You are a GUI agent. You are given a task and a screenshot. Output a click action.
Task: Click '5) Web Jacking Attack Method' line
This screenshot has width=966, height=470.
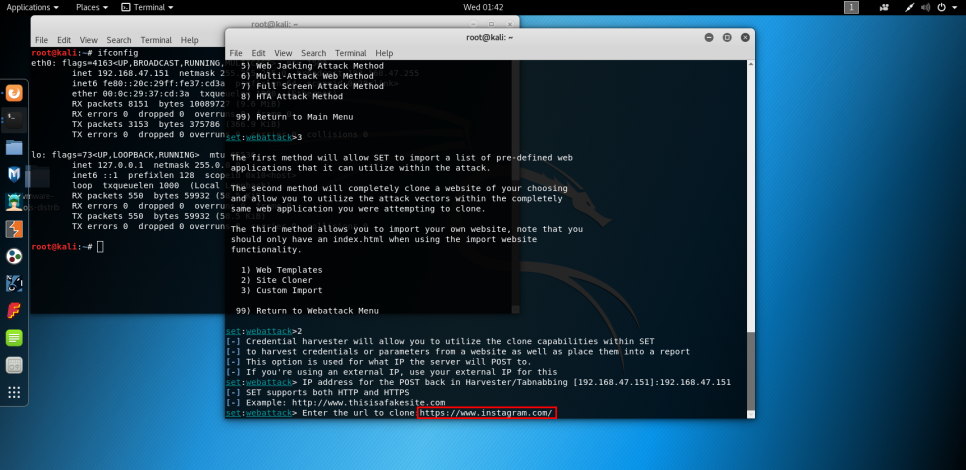click(312, 66)
